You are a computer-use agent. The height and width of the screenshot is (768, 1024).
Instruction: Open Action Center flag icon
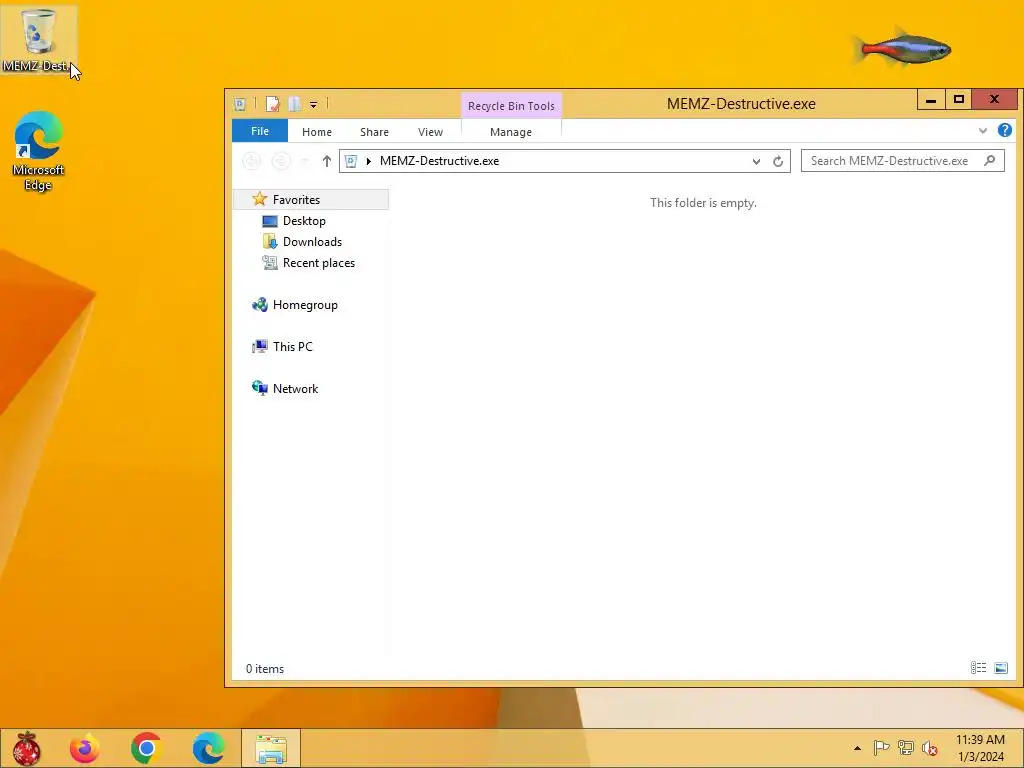tap(881, 748)
